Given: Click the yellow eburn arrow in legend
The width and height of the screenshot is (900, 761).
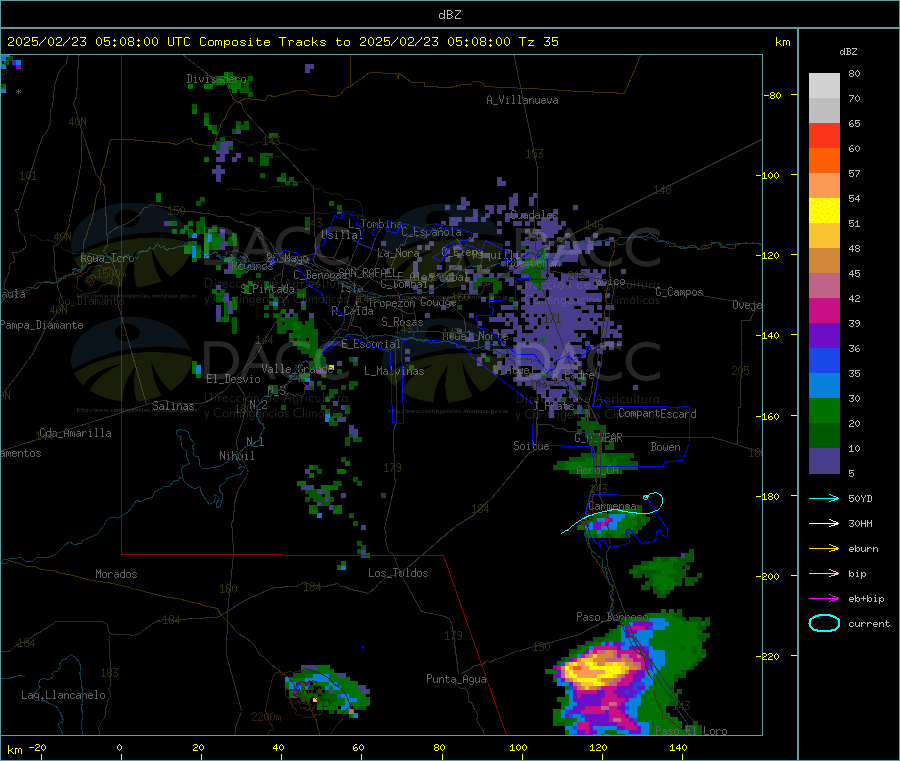Looking at the screenshot, I should [x=824, y=548].
